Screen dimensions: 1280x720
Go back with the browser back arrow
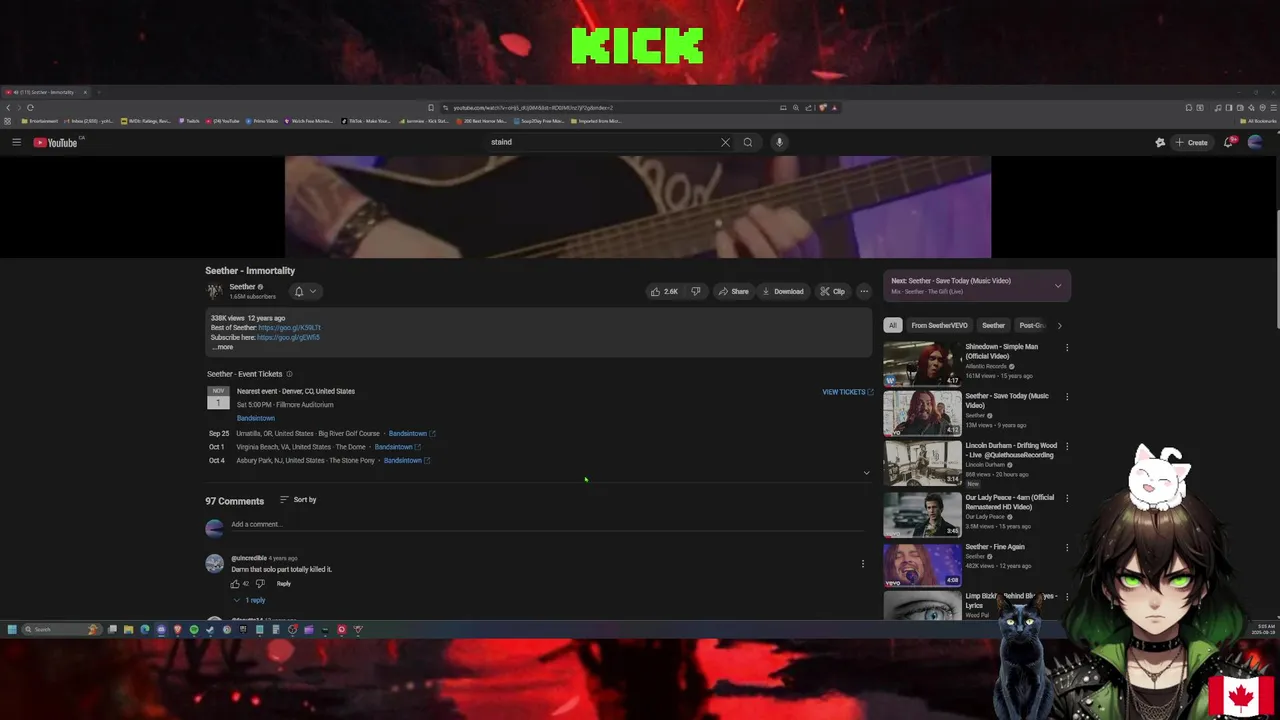tap(8, 107)
